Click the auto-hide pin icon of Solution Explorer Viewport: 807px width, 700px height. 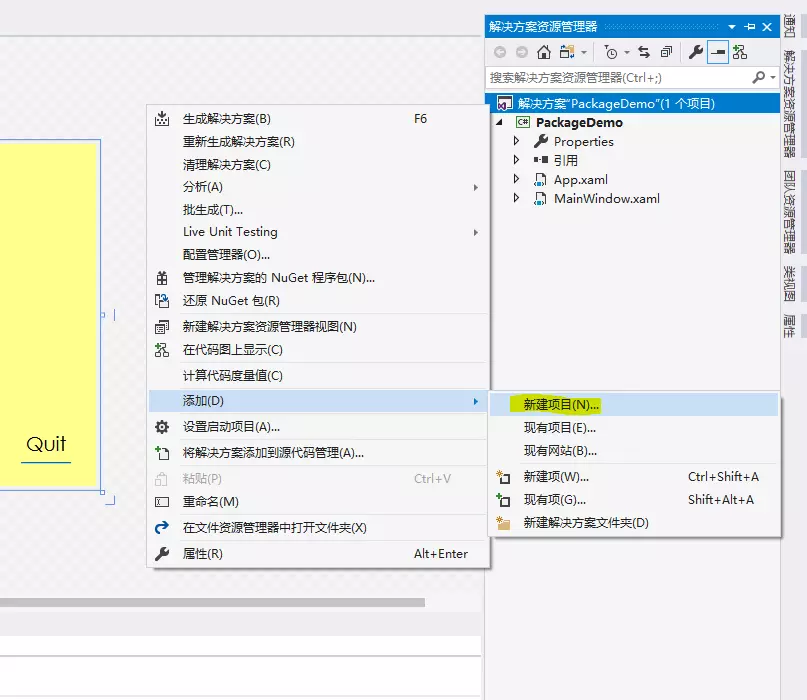[750, 27]
